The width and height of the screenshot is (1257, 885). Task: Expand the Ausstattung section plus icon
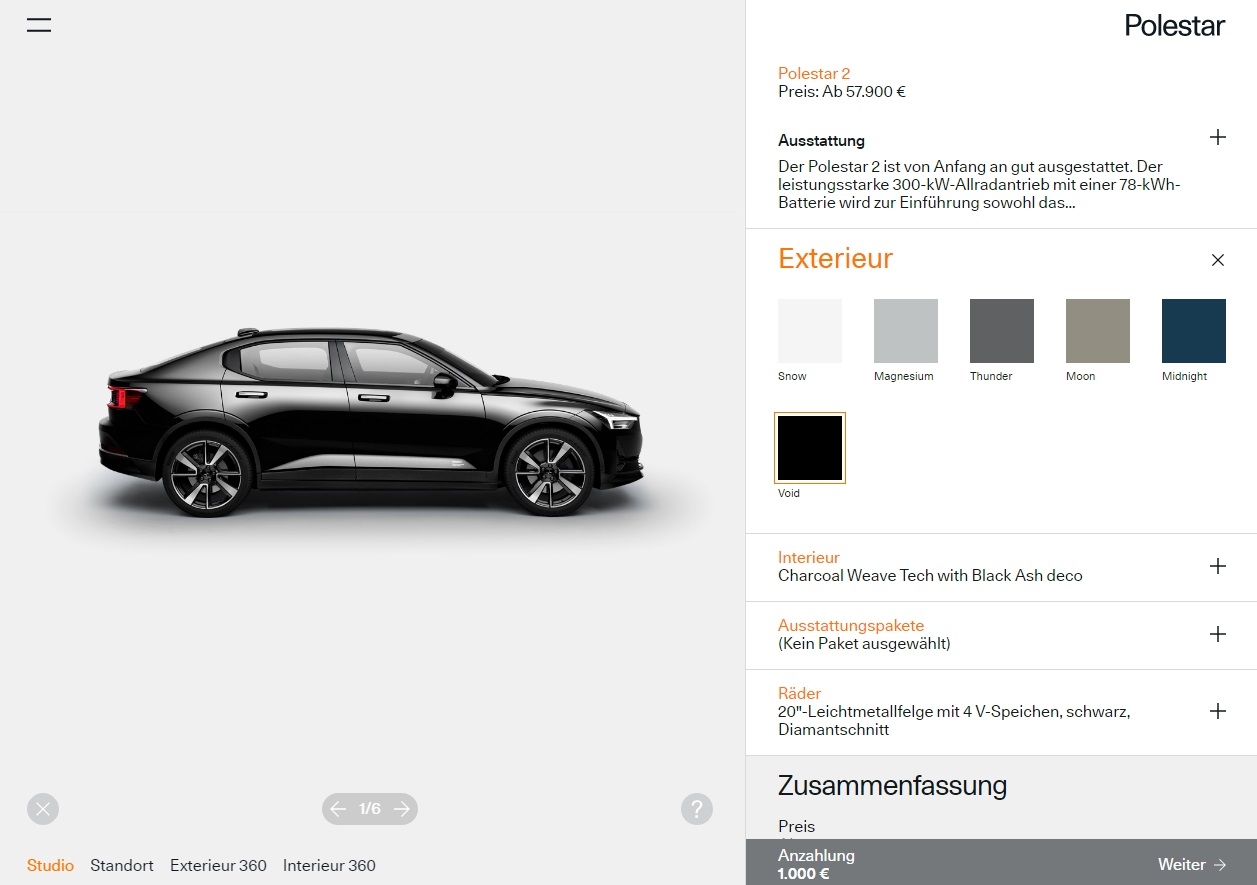click(x=1217, y=138)
